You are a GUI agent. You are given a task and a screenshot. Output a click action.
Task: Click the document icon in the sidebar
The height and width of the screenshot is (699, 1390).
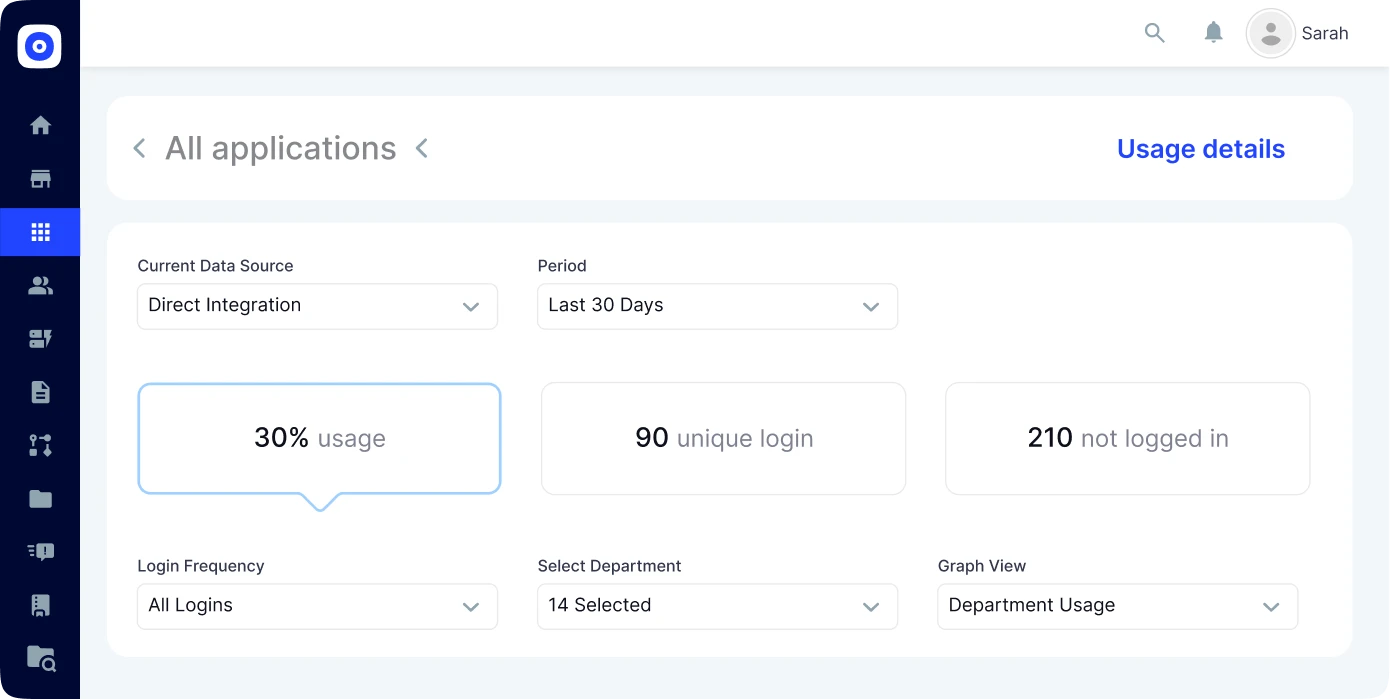(x=40, y=392)
